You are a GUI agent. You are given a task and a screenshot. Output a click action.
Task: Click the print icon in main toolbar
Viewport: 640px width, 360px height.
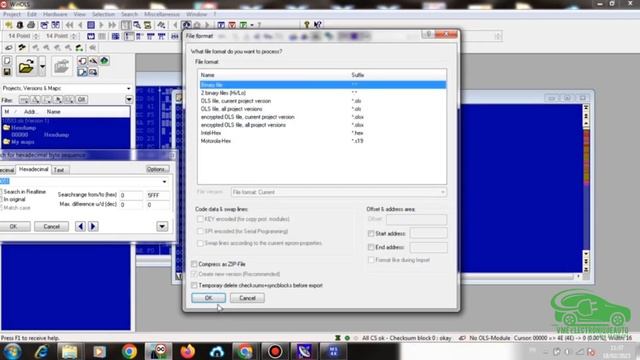pos(31,25)
